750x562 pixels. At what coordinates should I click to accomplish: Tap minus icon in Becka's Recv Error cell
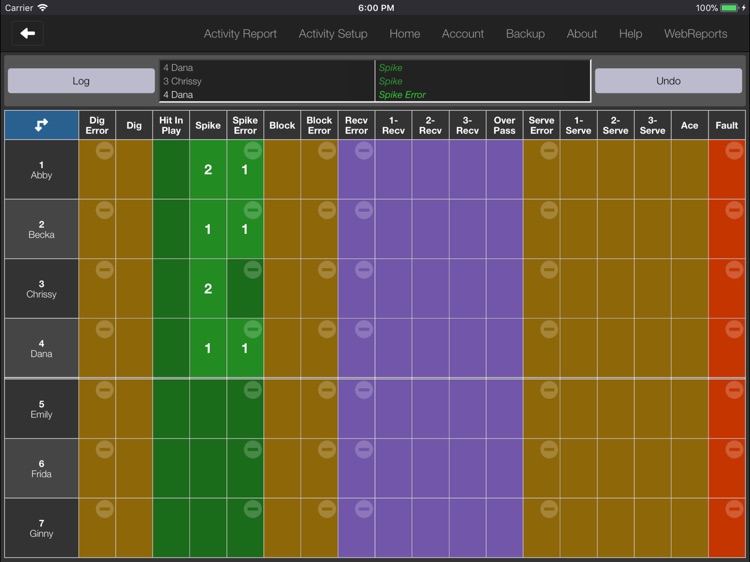(364, 210)
